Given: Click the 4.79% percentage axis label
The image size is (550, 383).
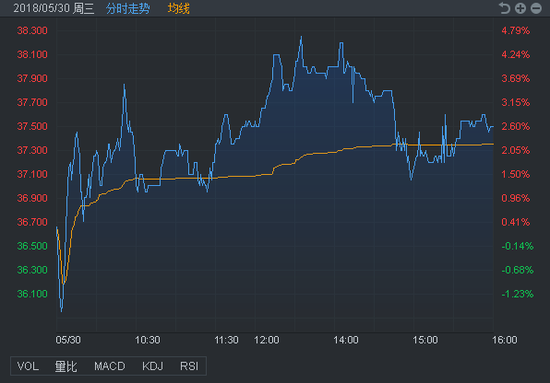Looking at the screenshot, I should pos(516,31).
